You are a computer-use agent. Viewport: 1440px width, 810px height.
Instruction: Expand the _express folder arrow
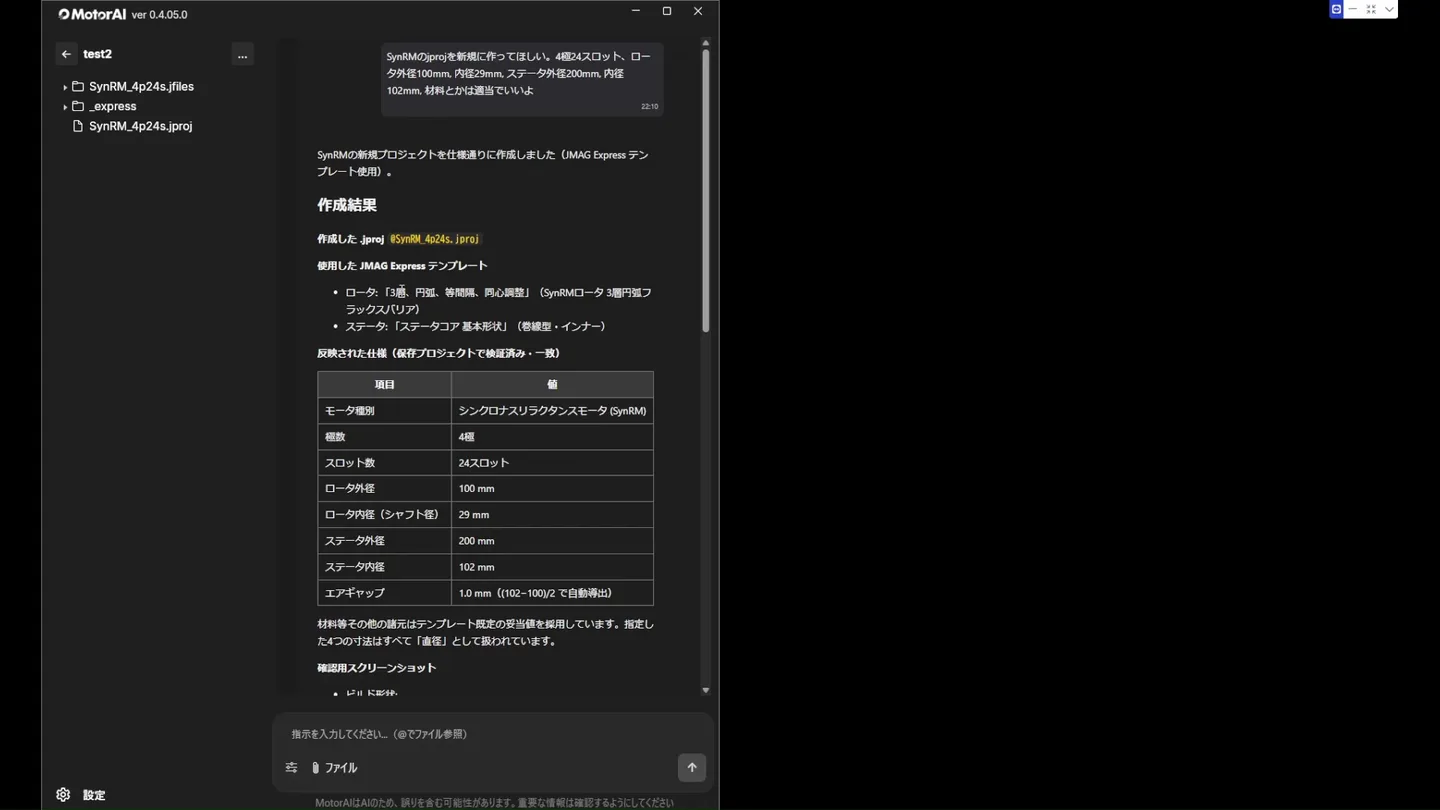(65, 107)
